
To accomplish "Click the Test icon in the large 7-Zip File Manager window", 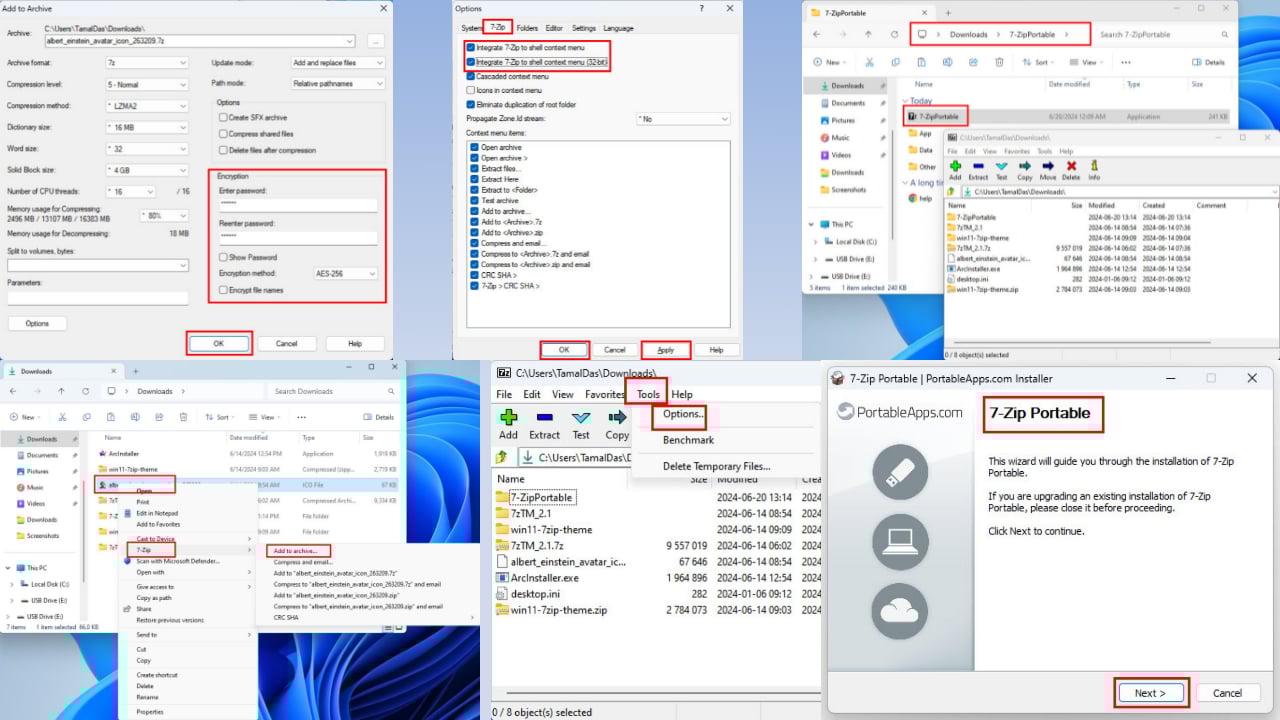I will (581, 418).
